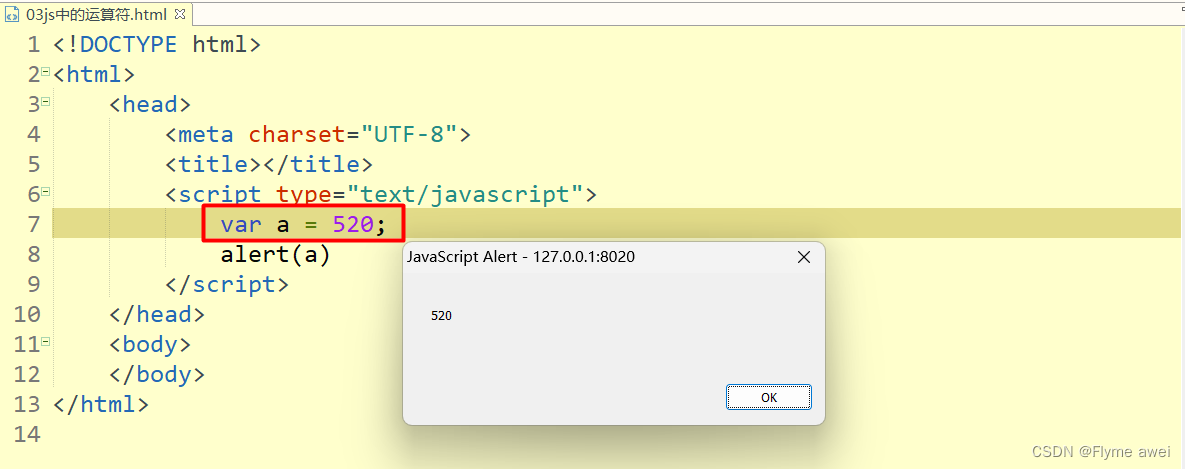Select the 03js中的运算符.html editor tab
Image resolution: width=1185 pixels, height=469 pixels.
(x=97, y=14)
